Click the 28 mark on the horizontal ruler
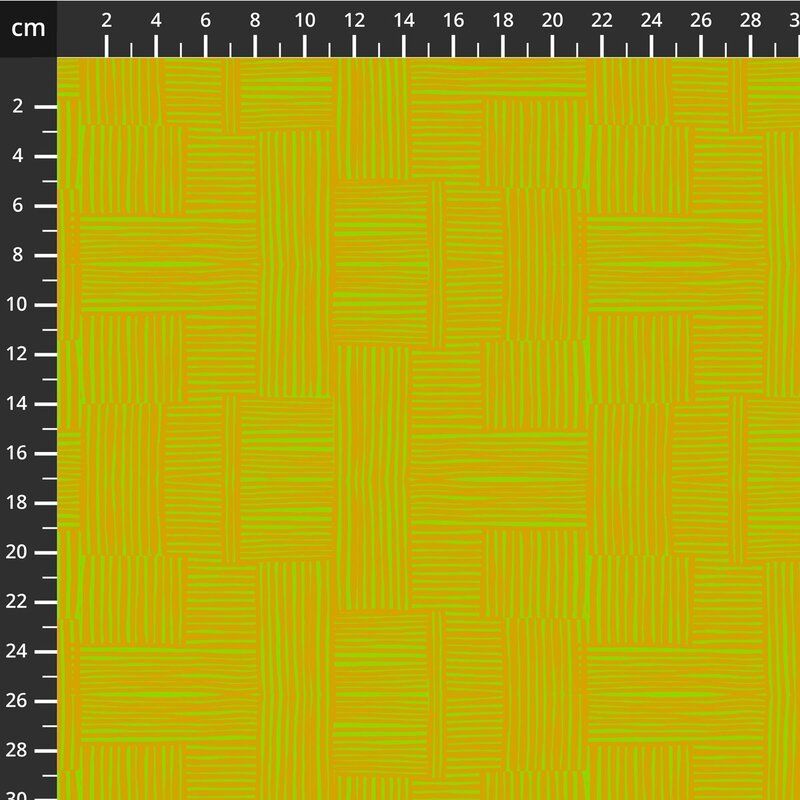 (x=751, y=22)
